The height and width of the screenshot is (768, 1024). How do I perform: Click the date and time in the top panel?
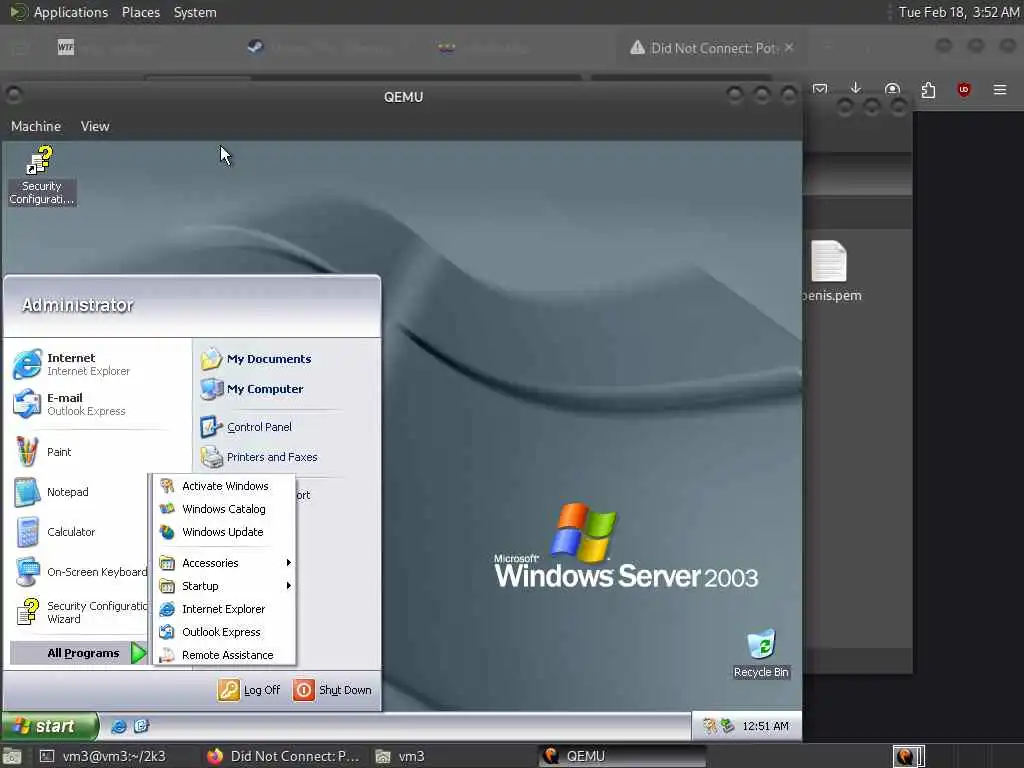(958, 12)
